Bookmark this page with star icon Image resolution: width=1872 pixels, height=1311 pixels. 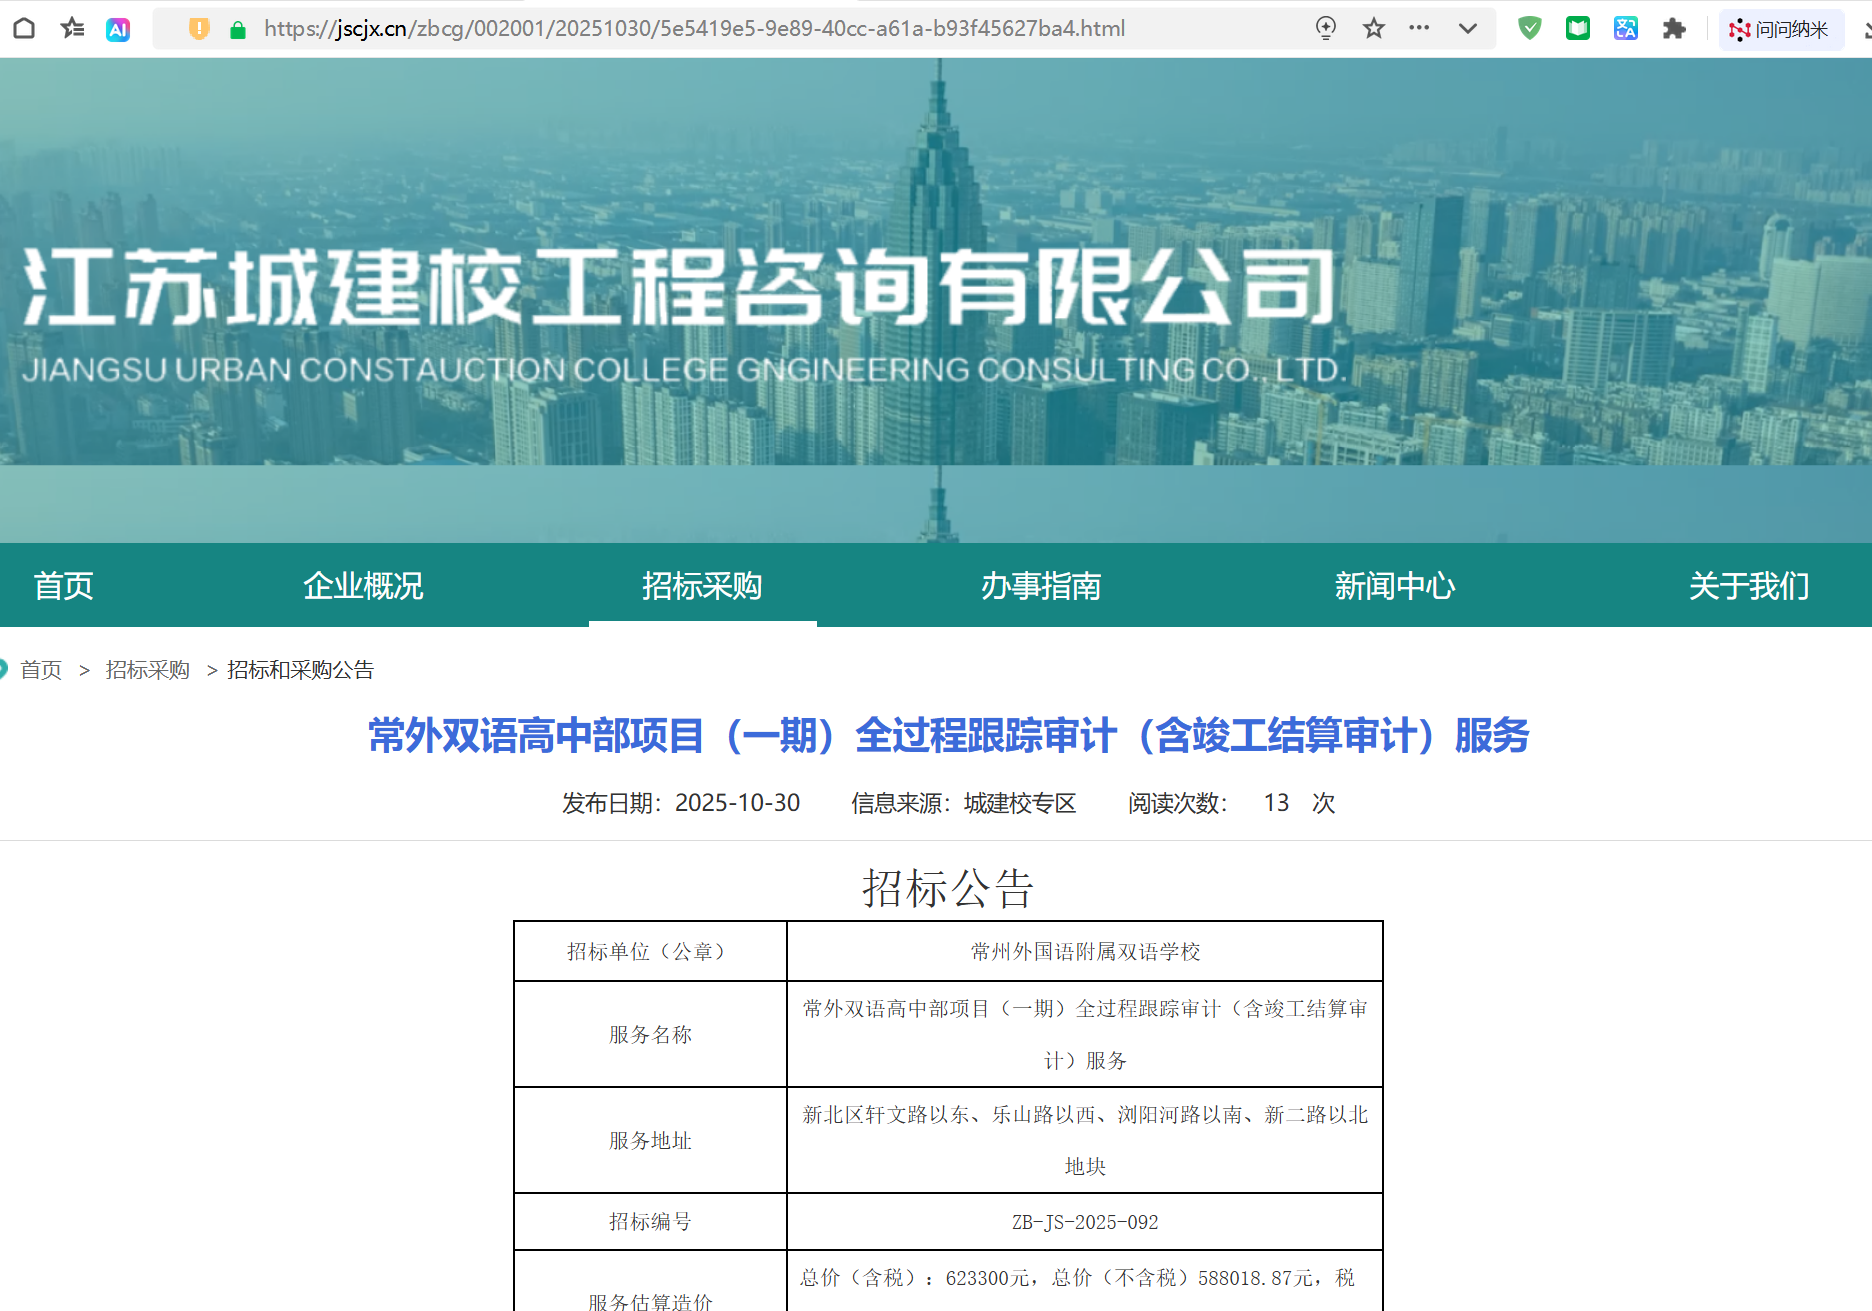click(x=1374, y=28)
